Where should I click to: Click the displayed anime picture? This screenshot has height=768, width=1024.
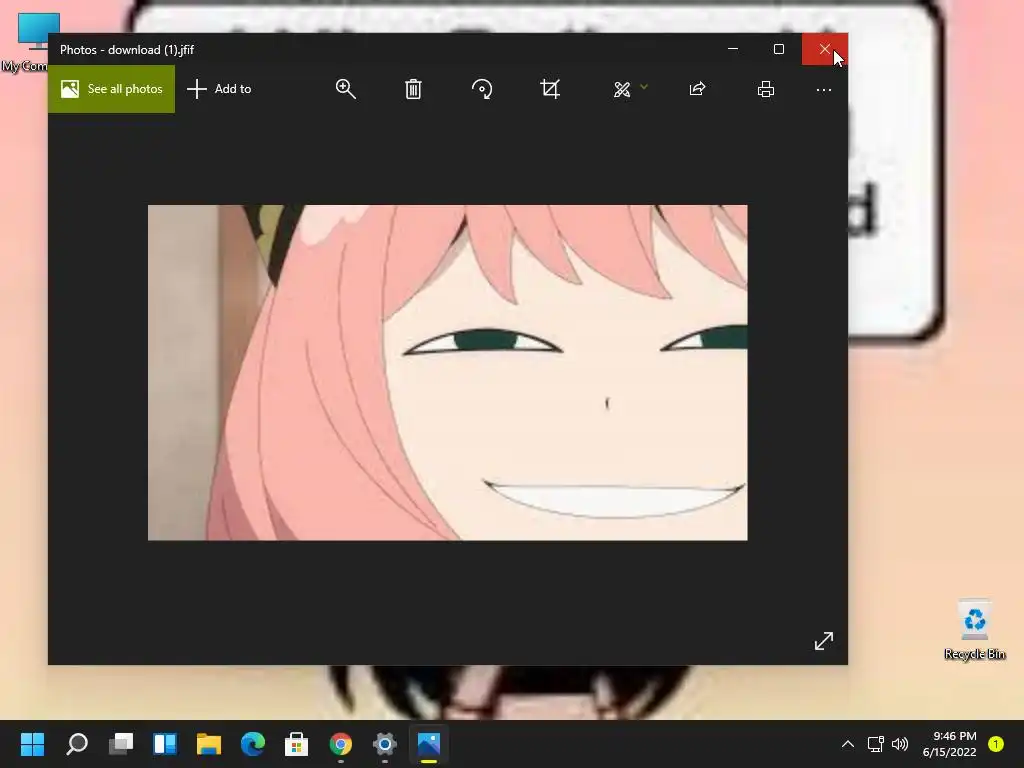(448, 372)
